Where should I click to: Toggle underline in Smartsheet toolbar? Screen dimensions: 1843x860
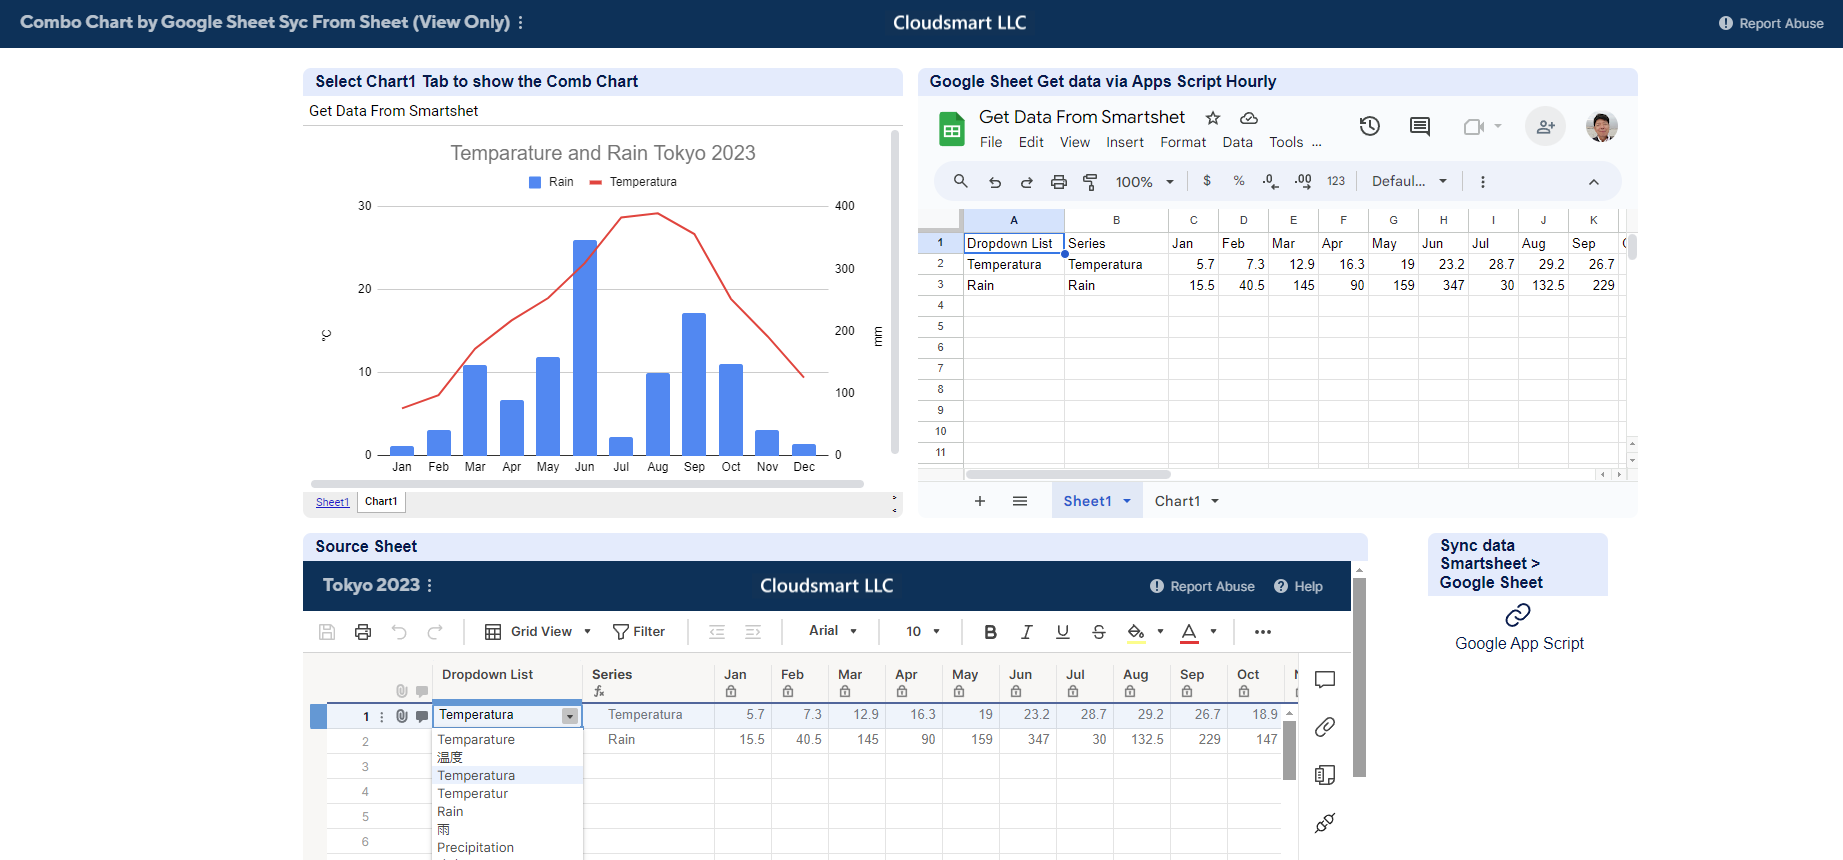click(1063, 632)
